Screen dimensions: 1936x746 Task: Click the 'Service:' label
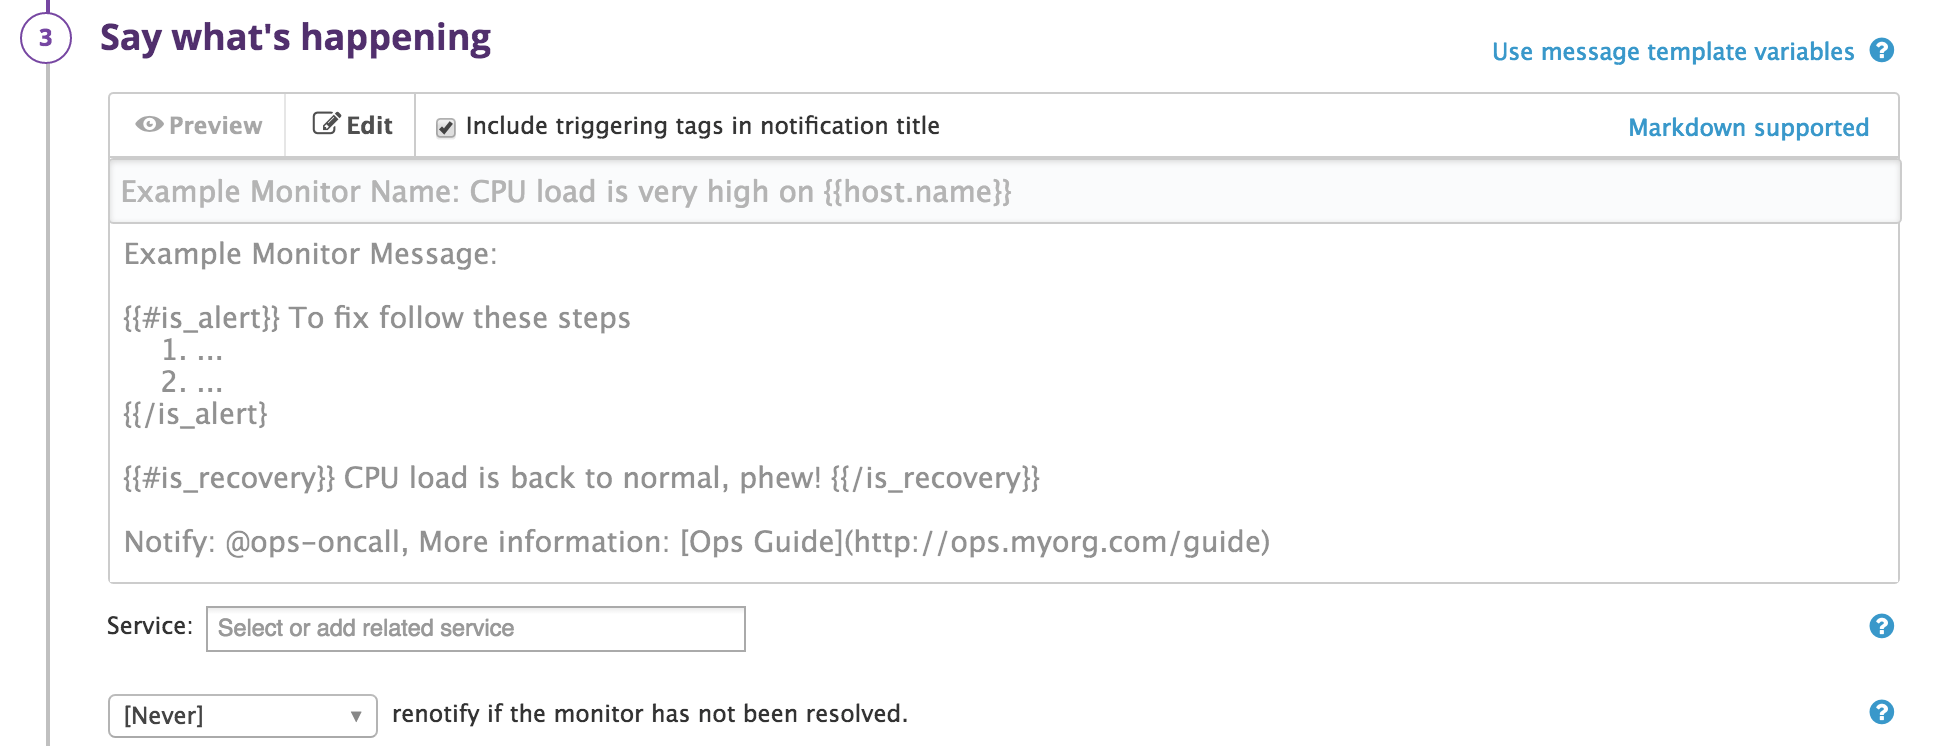coord(150,626)
